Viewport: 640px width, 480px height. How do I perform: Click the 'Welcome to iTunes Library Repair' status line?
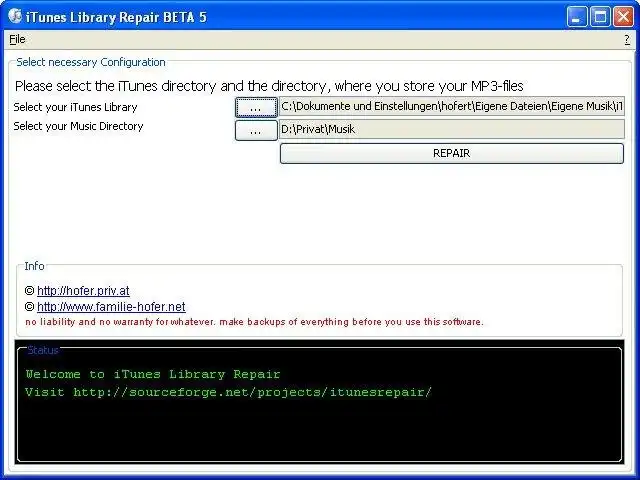153,374
